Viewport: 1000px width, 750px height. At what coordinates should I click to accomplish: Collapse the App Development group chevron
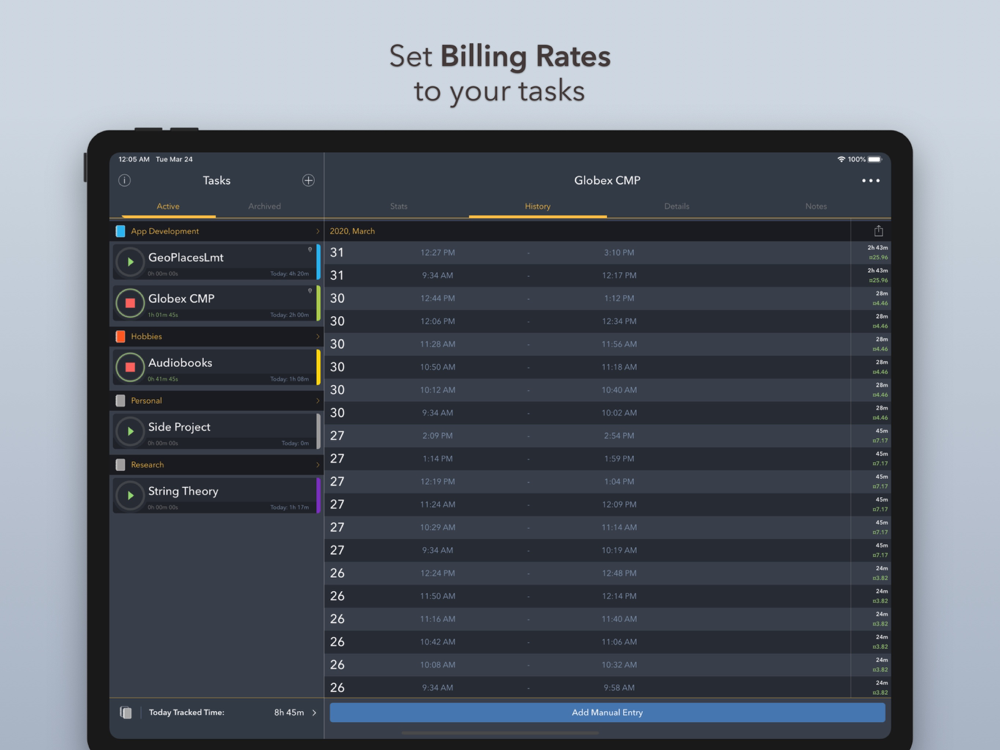coord(318,231)
